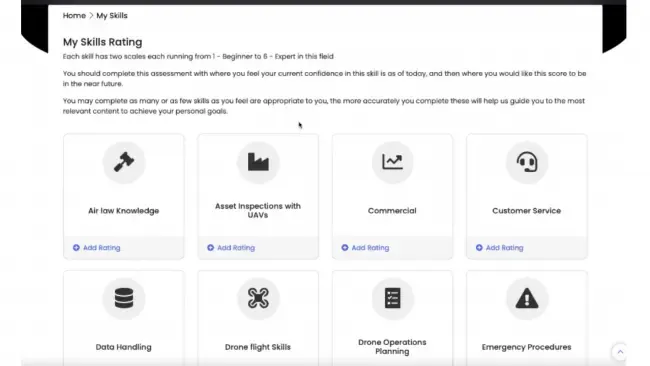Click the My Skills breadcrumb item
The image size is (650, 366).
(112, 16)
